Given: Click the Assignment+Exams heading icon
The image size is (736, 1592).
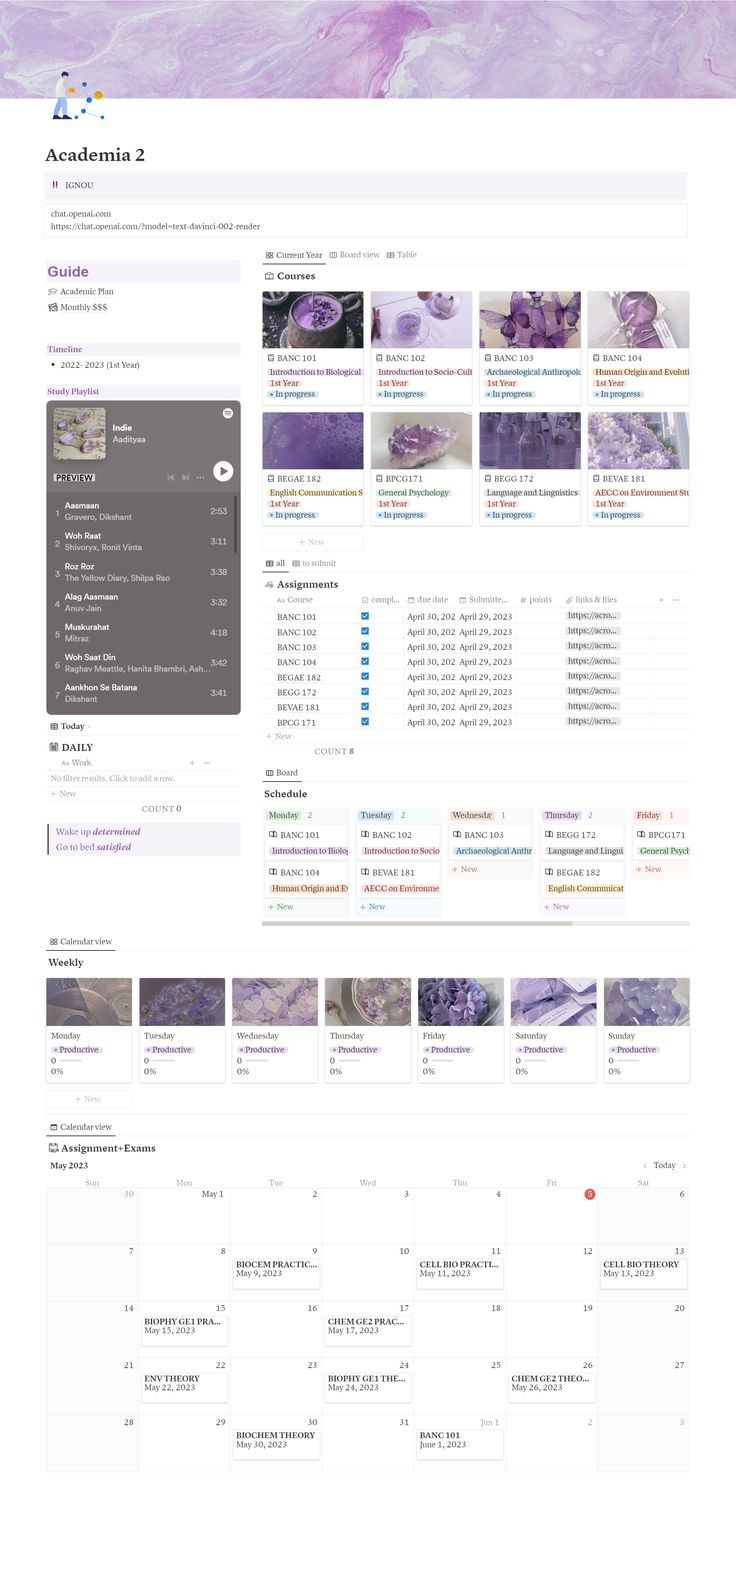Looking at the screenshot, I should pos(54,1148).
